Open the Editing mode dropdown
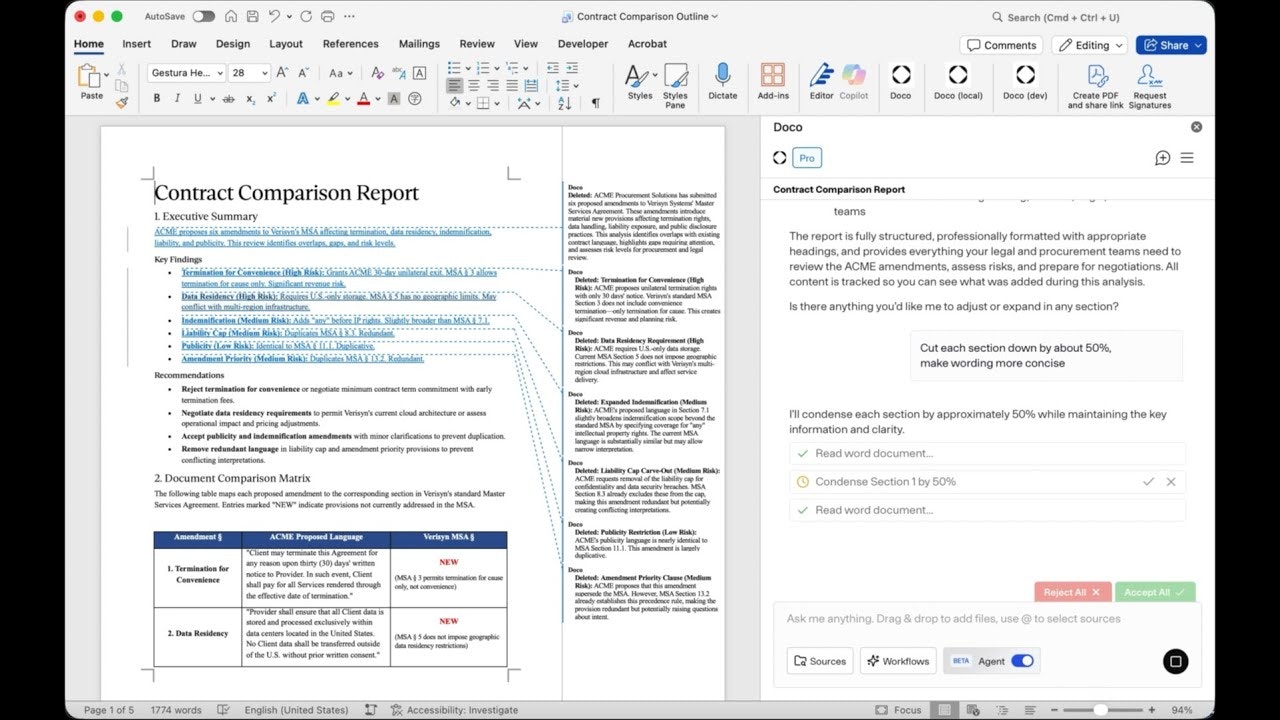Viewport: 1280px width, 720px height. tap(1090, 45)
